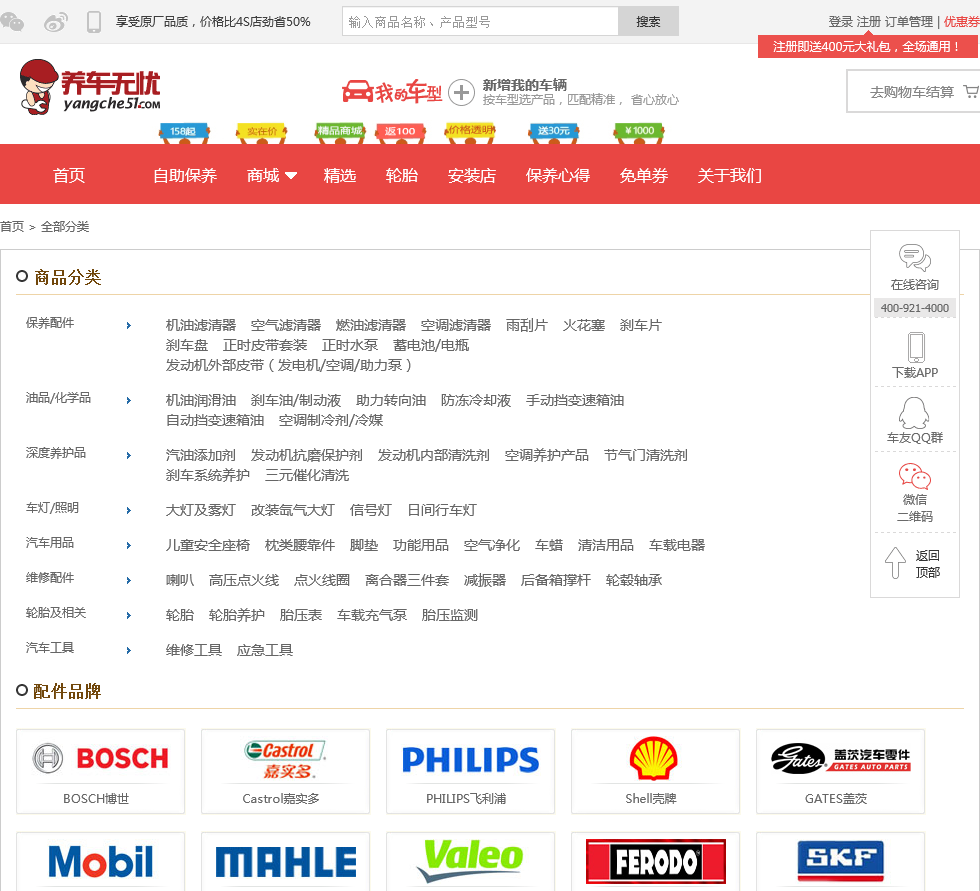Expand the 深度养护品 category arrow
Image resolution: width=980 pixels, height=891 pixels.
(x=129, y=455)
